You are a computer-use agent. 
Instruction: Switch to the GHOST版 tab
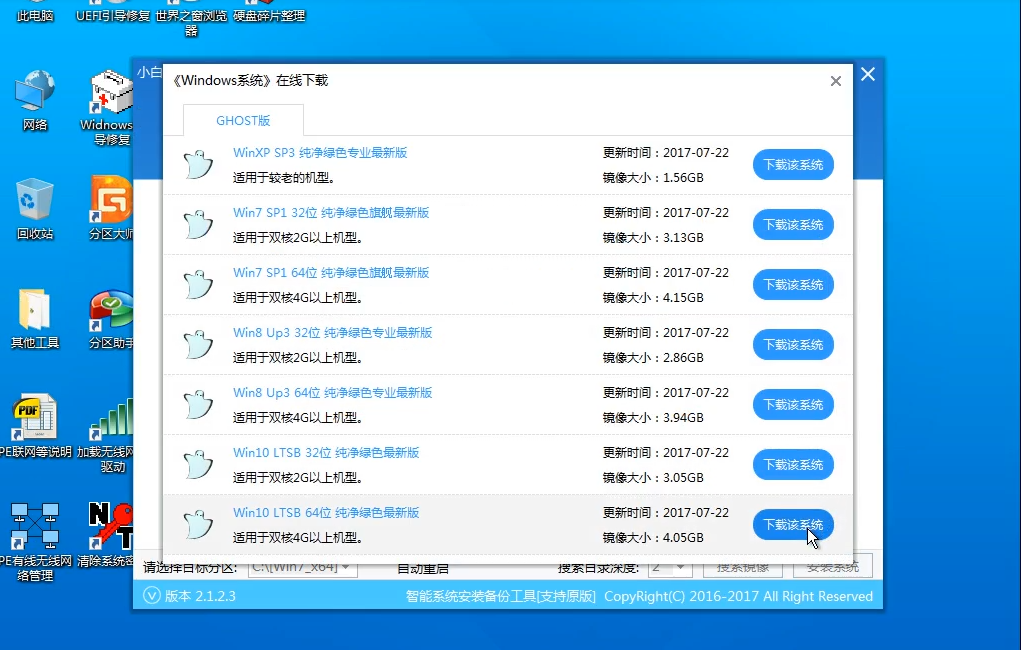[x=242, y=120]
